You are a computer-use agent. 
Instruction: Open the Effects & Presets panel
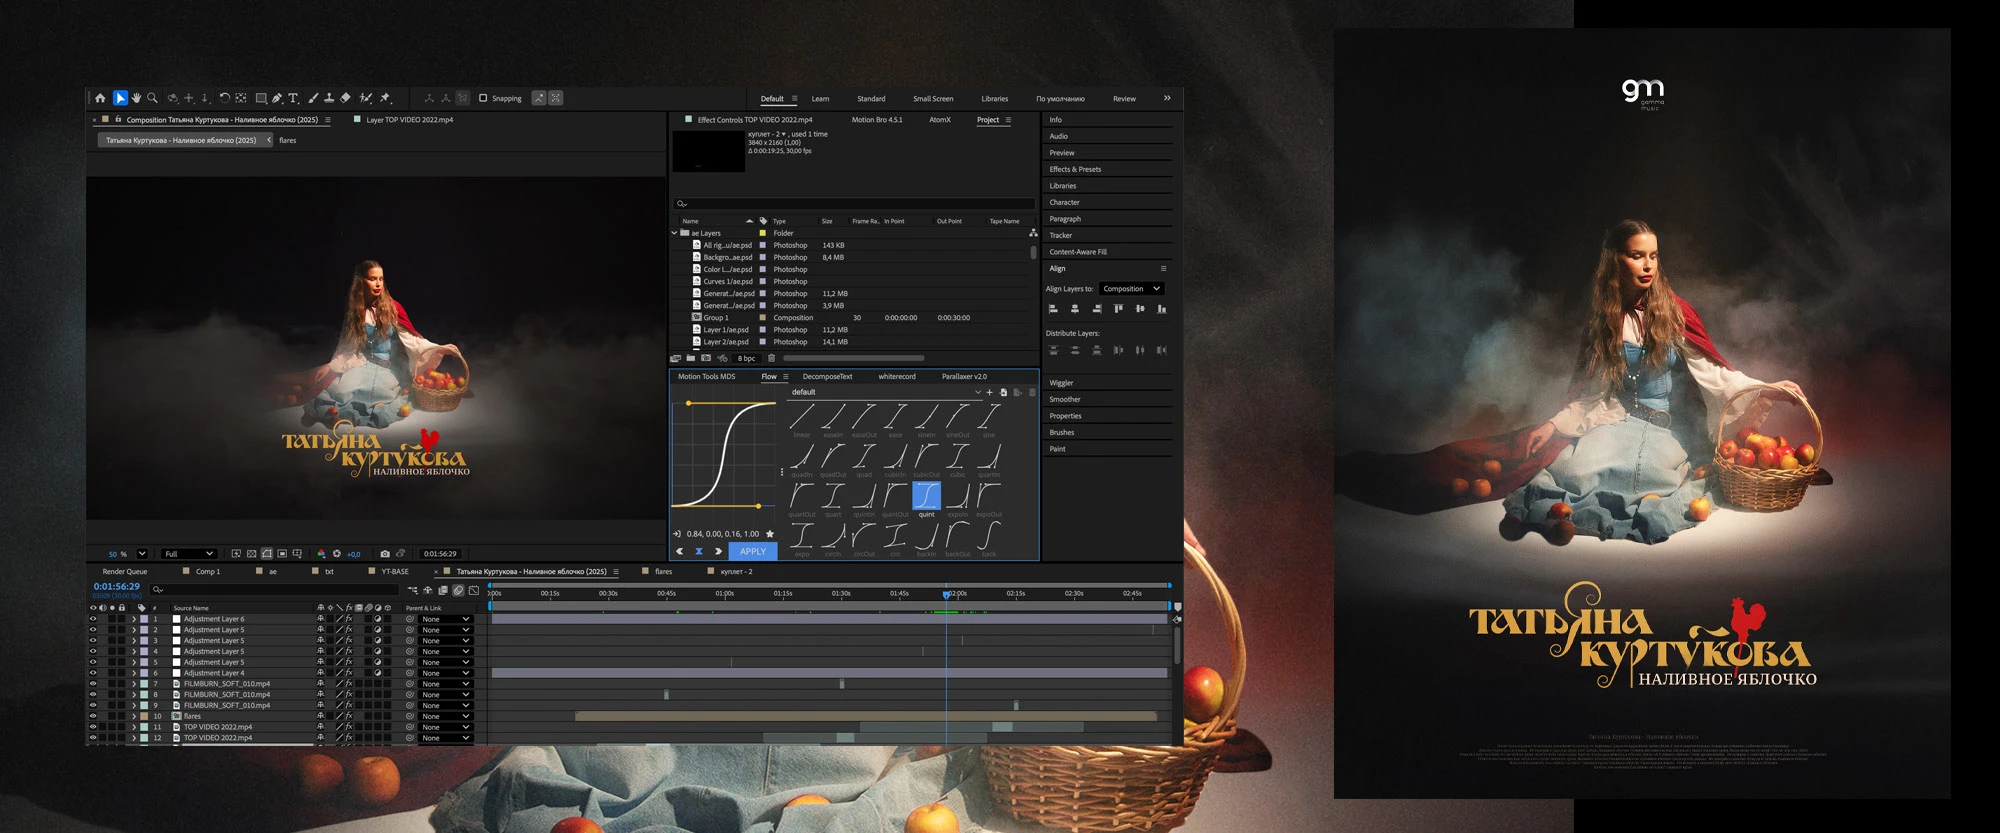[x=1075, y=169]
